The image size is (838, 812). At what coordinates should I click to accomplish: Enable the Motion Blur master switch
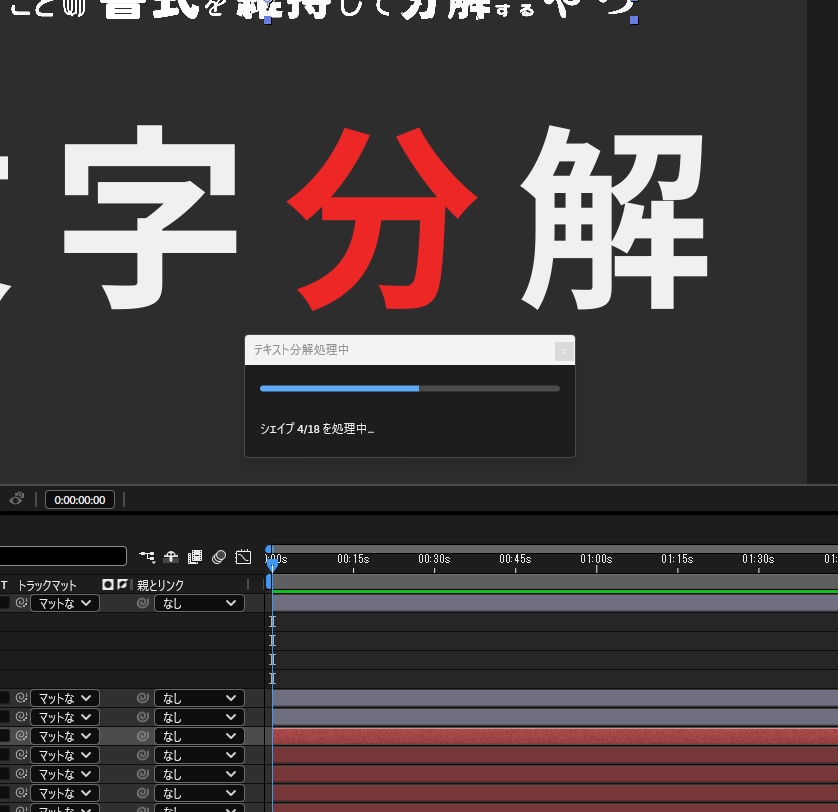(219, 556)
